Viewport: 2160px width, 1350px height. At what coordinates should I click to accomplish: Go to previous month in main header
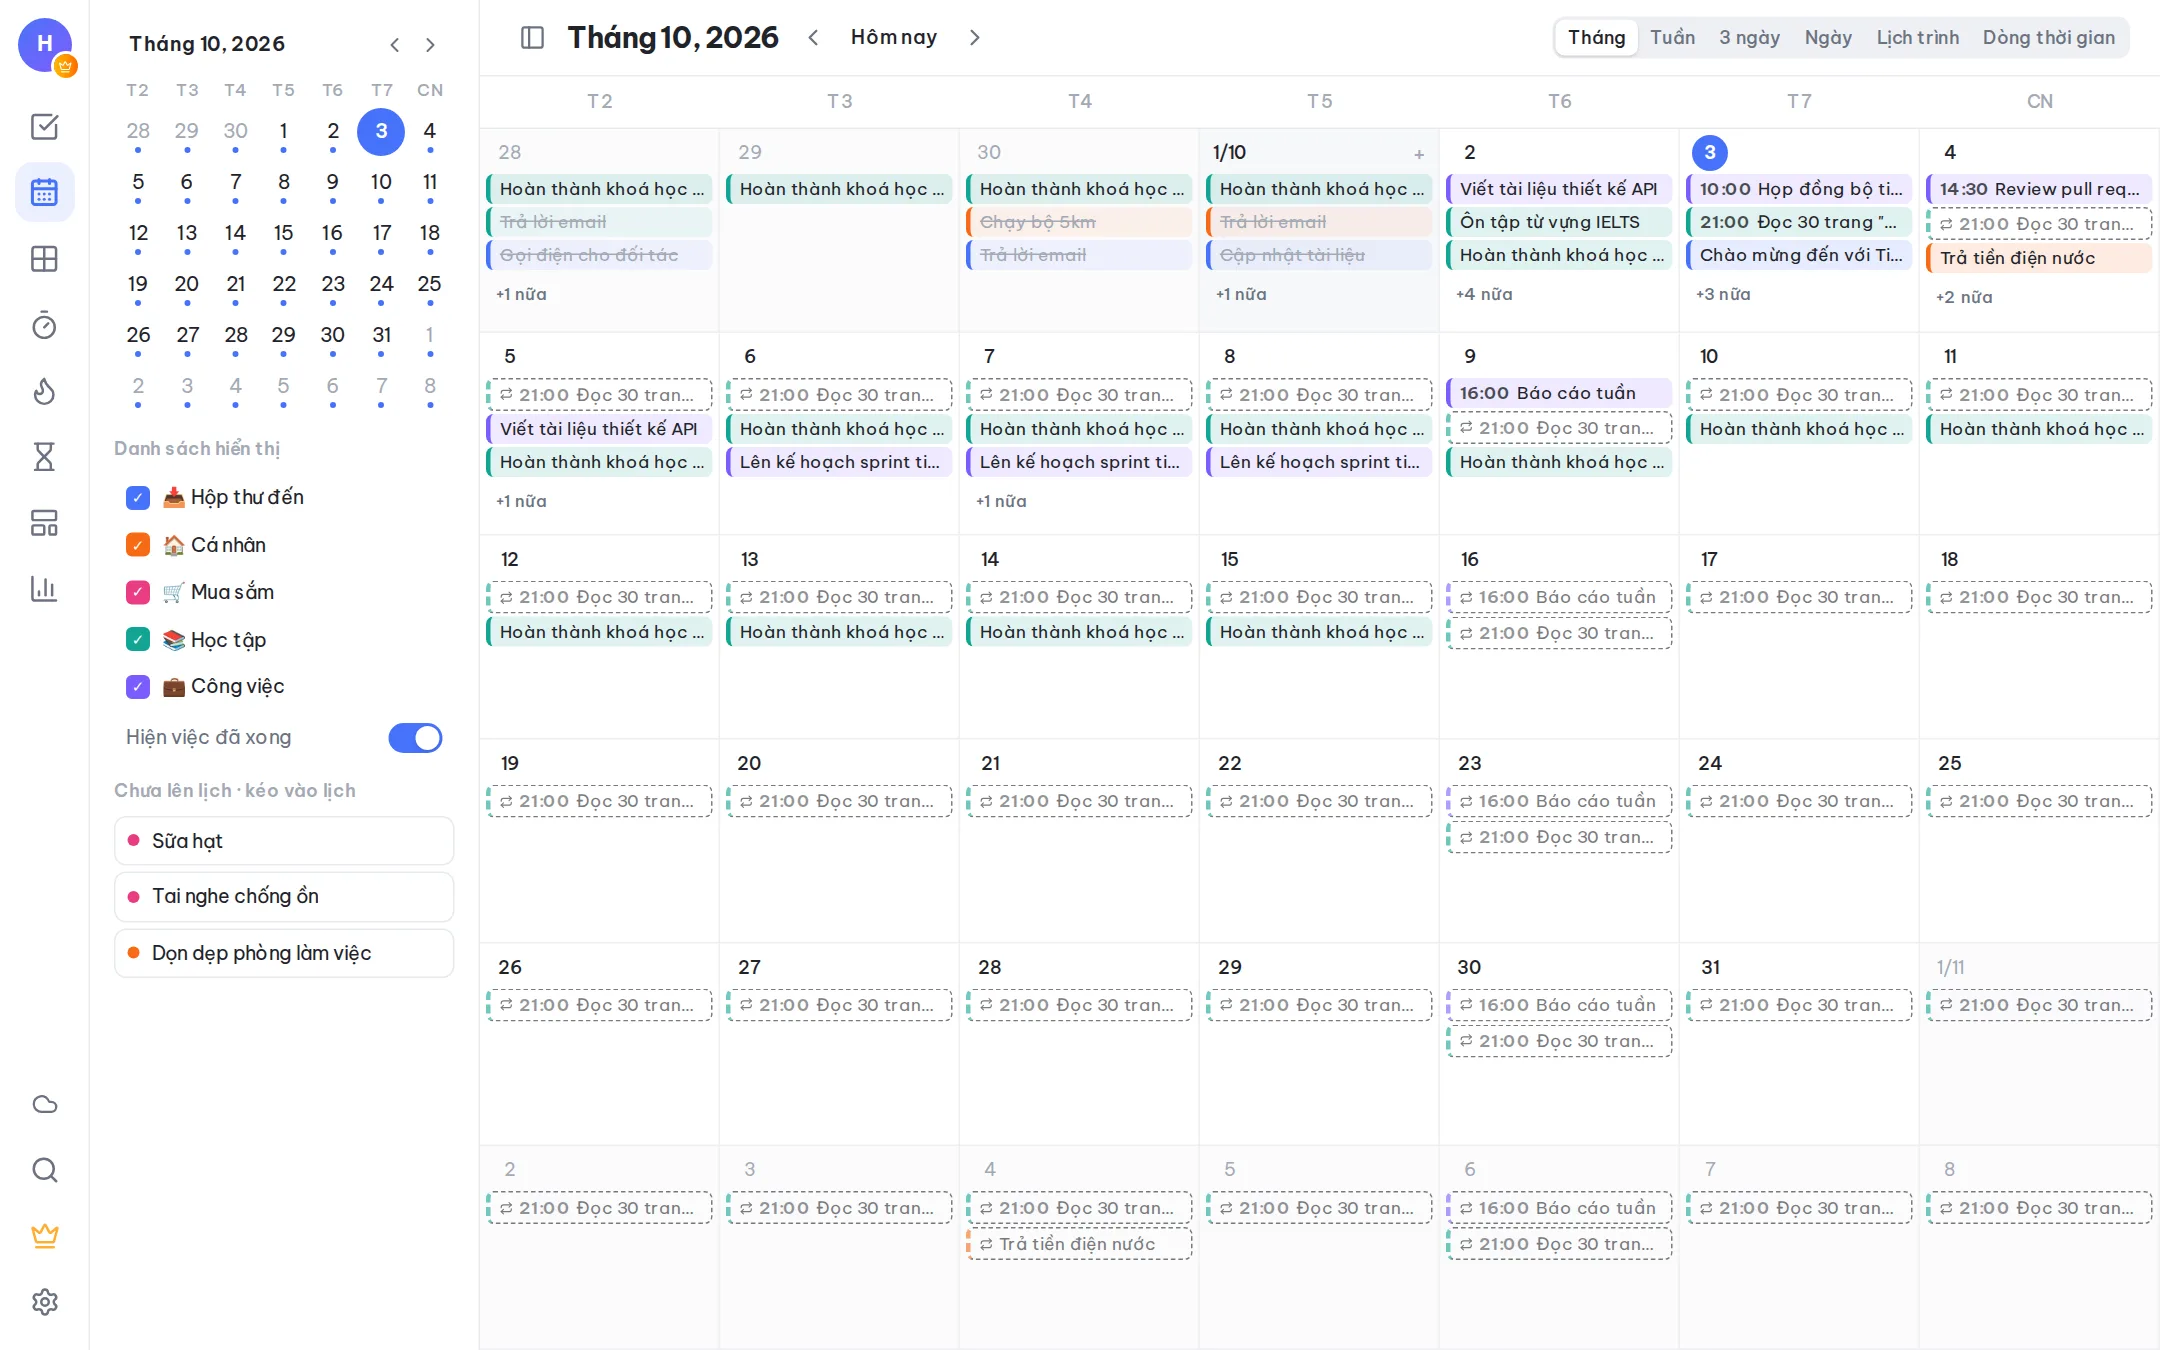click(813, 38)
